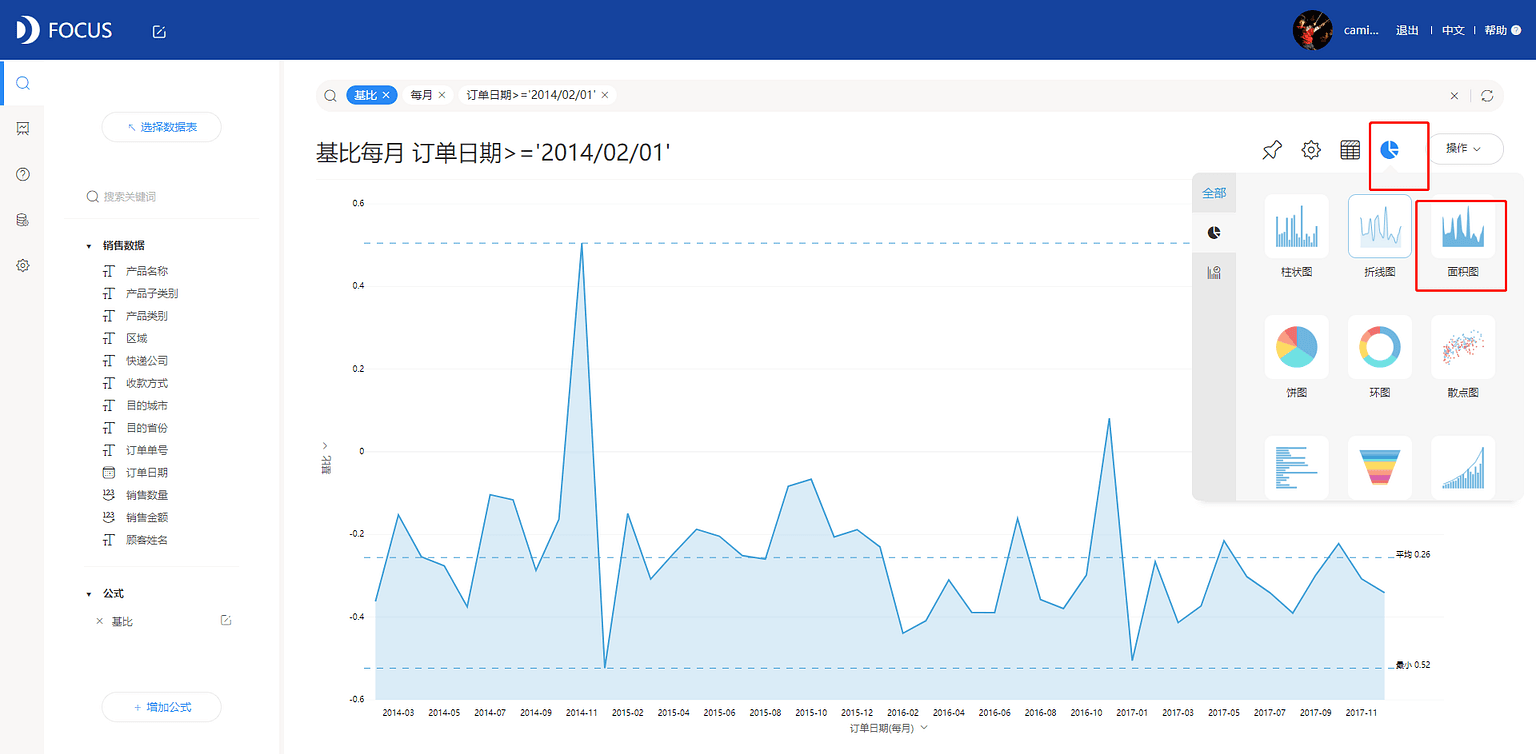The width and height of the screenshot is (1536, 754).
Task: Select the 顾客姓名 column
Action: (147, 540)
